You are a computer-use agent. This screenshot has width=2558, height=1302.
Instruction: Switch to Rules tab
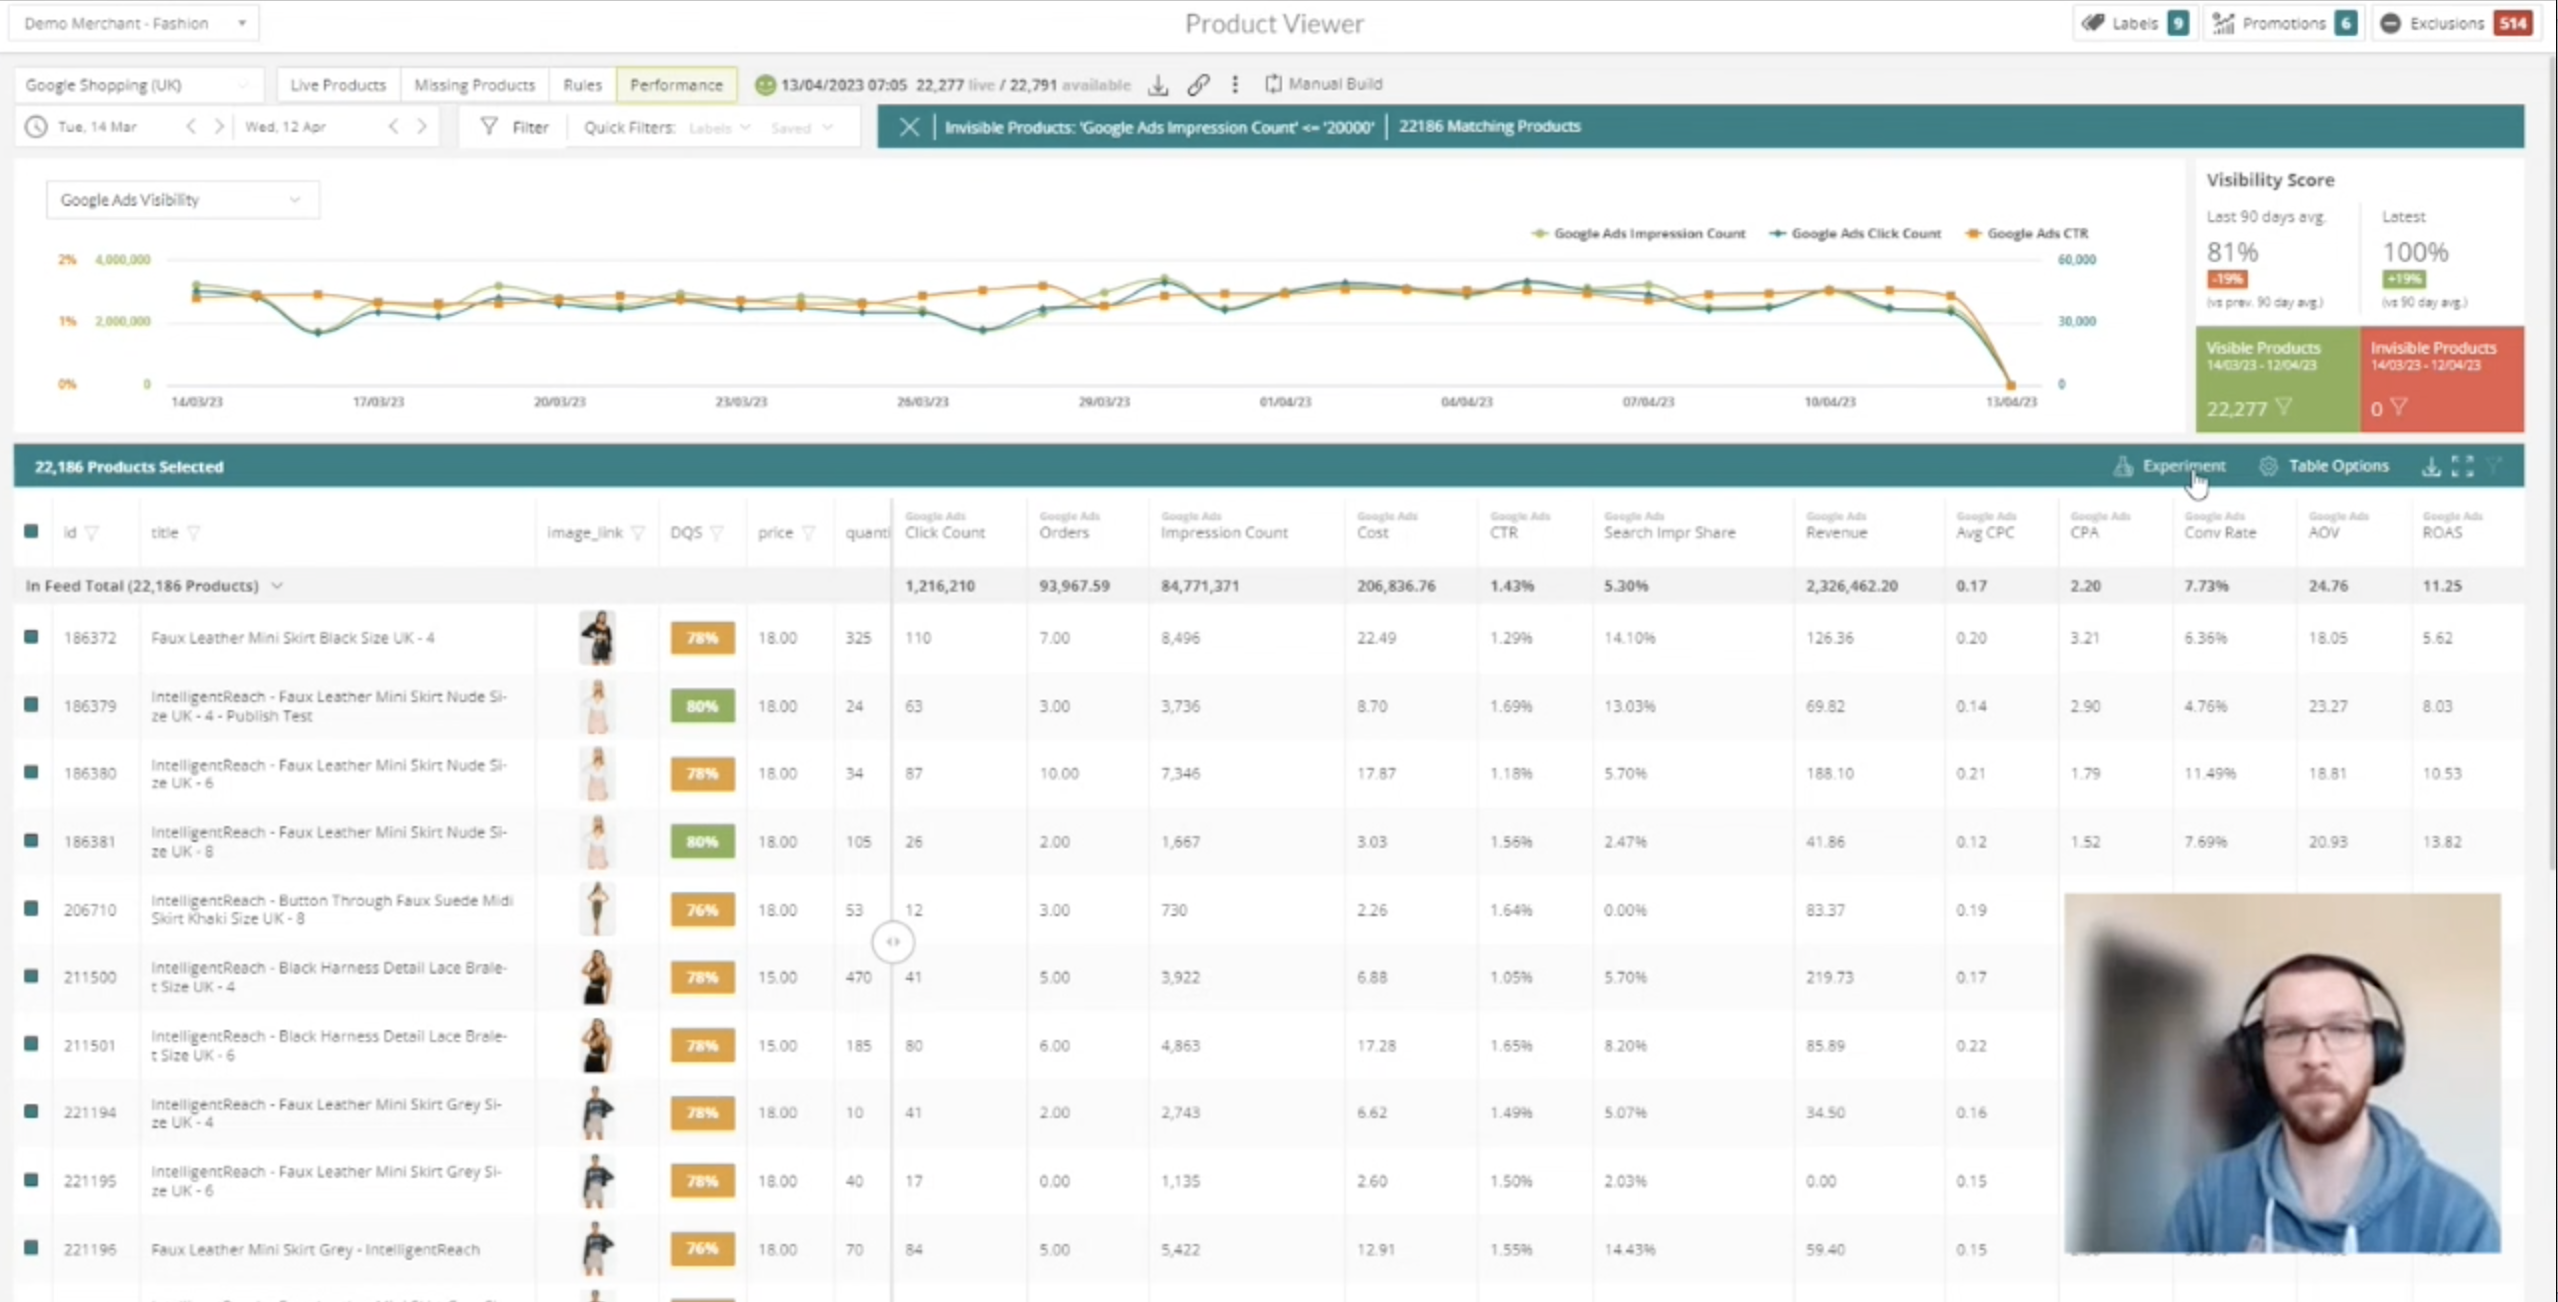click(x=582, y=85)
